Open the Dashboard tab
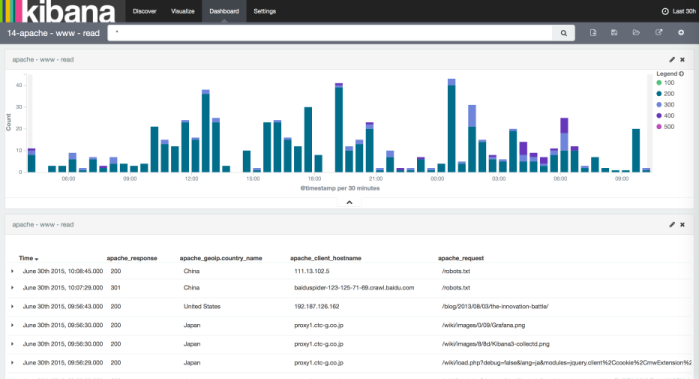This screenshot has height=379, width=699. (224, 11)
